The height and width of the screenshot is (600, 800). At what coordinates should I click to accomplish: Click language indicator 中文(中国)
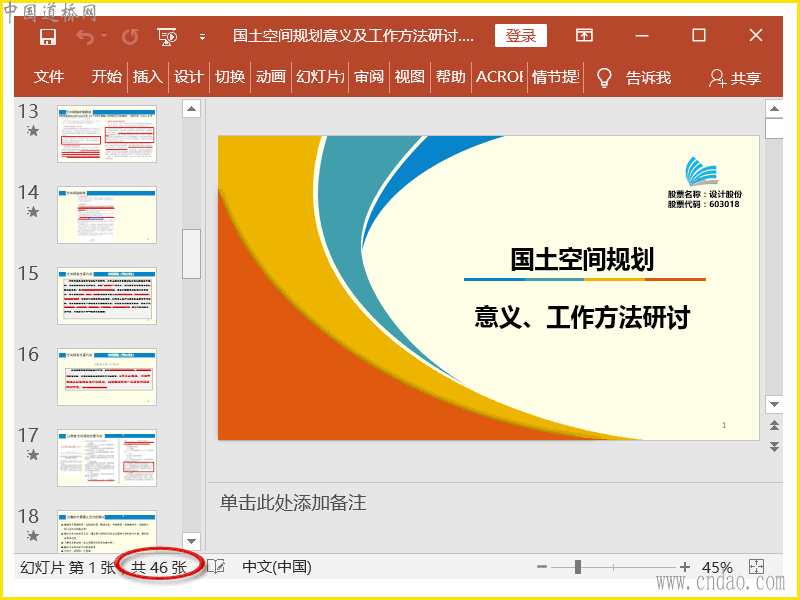pyautogui.click(x=277, y=567)
